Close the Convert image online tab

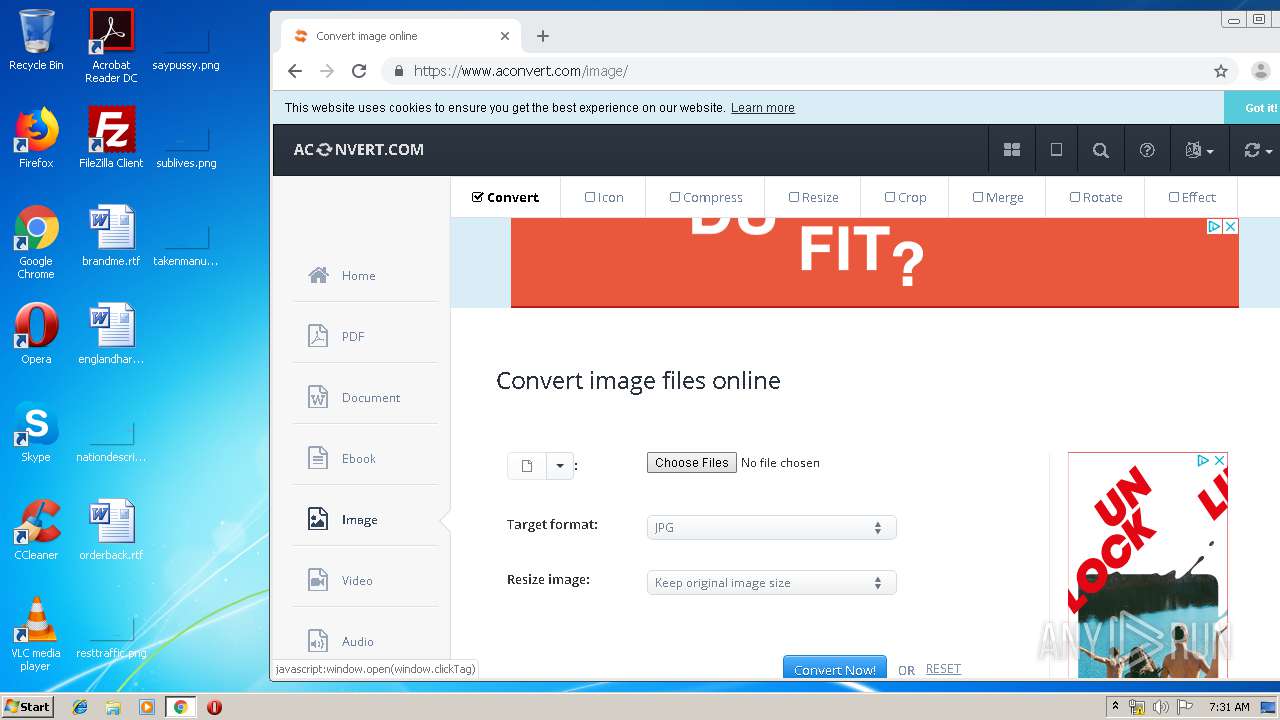point(505,36)
